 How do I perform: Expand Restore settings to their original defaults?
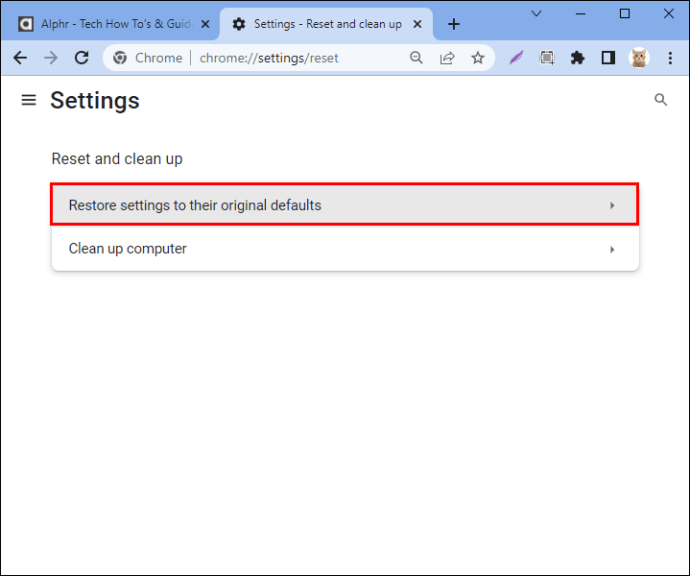click(345, 205)
